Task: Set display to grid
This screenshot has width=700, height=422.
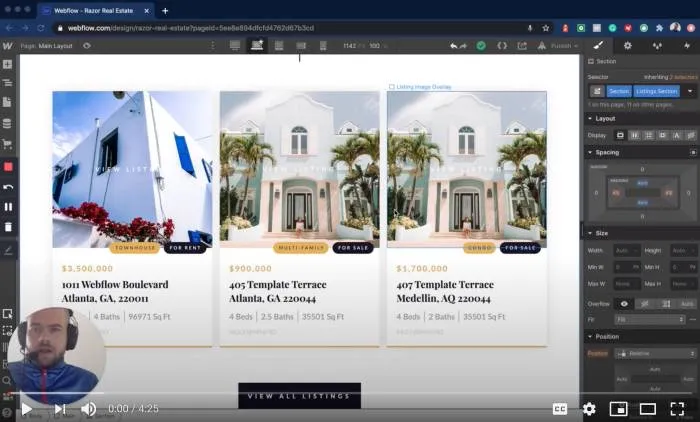Action: pos(649,135)
